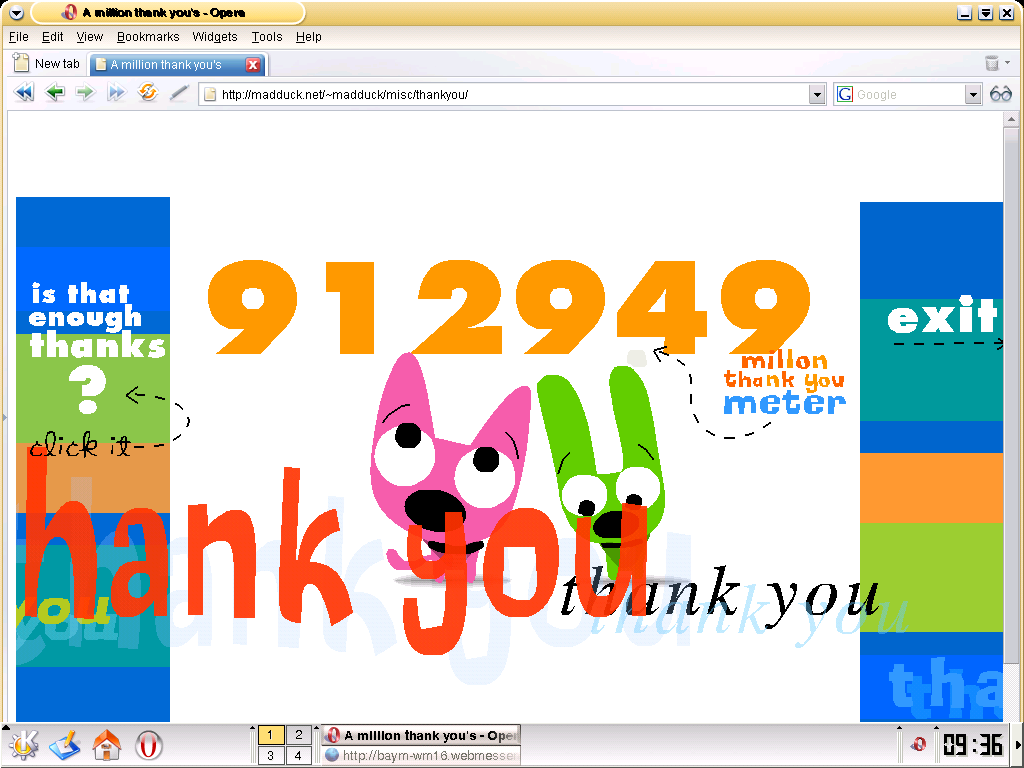Click the Google search engine icon

click(845, 94)
